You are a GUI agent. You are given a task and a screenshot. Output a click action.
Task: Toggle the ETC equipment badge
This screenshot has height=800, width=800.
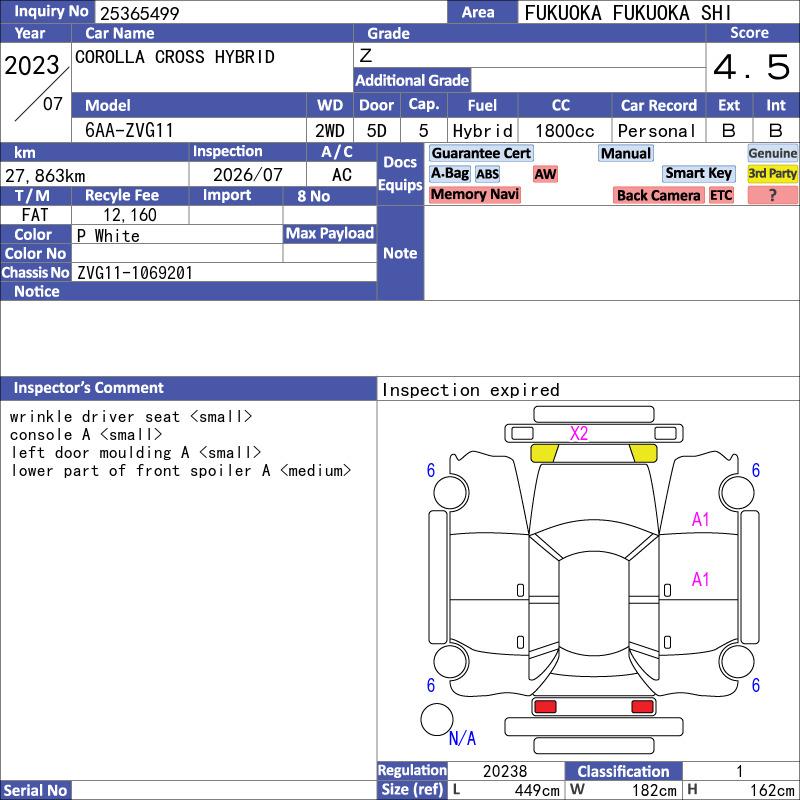click(x=721, y=195)
